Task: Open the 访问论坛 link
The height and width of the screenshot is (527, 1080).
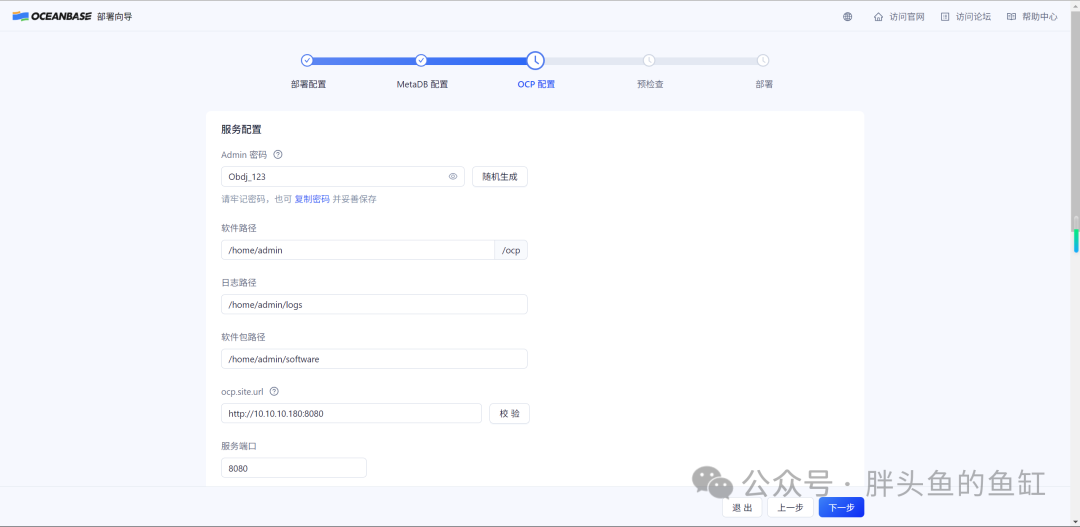Action: point(973,17)
